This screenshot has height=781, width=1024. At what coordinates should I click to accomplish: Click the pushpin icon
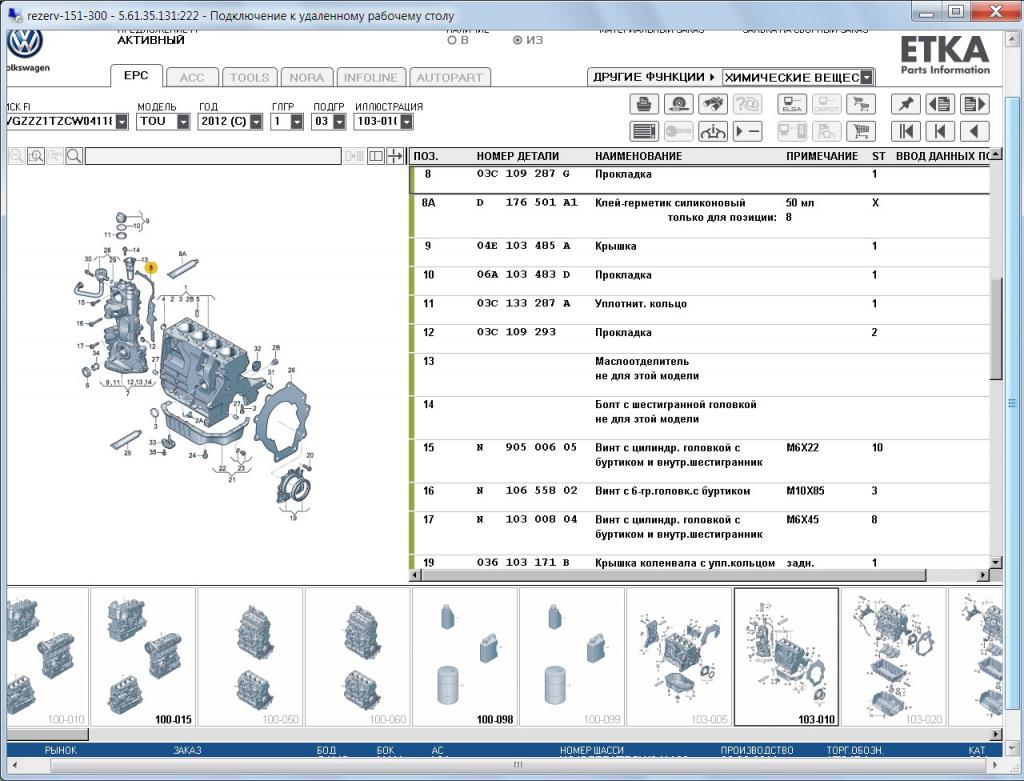906,104
